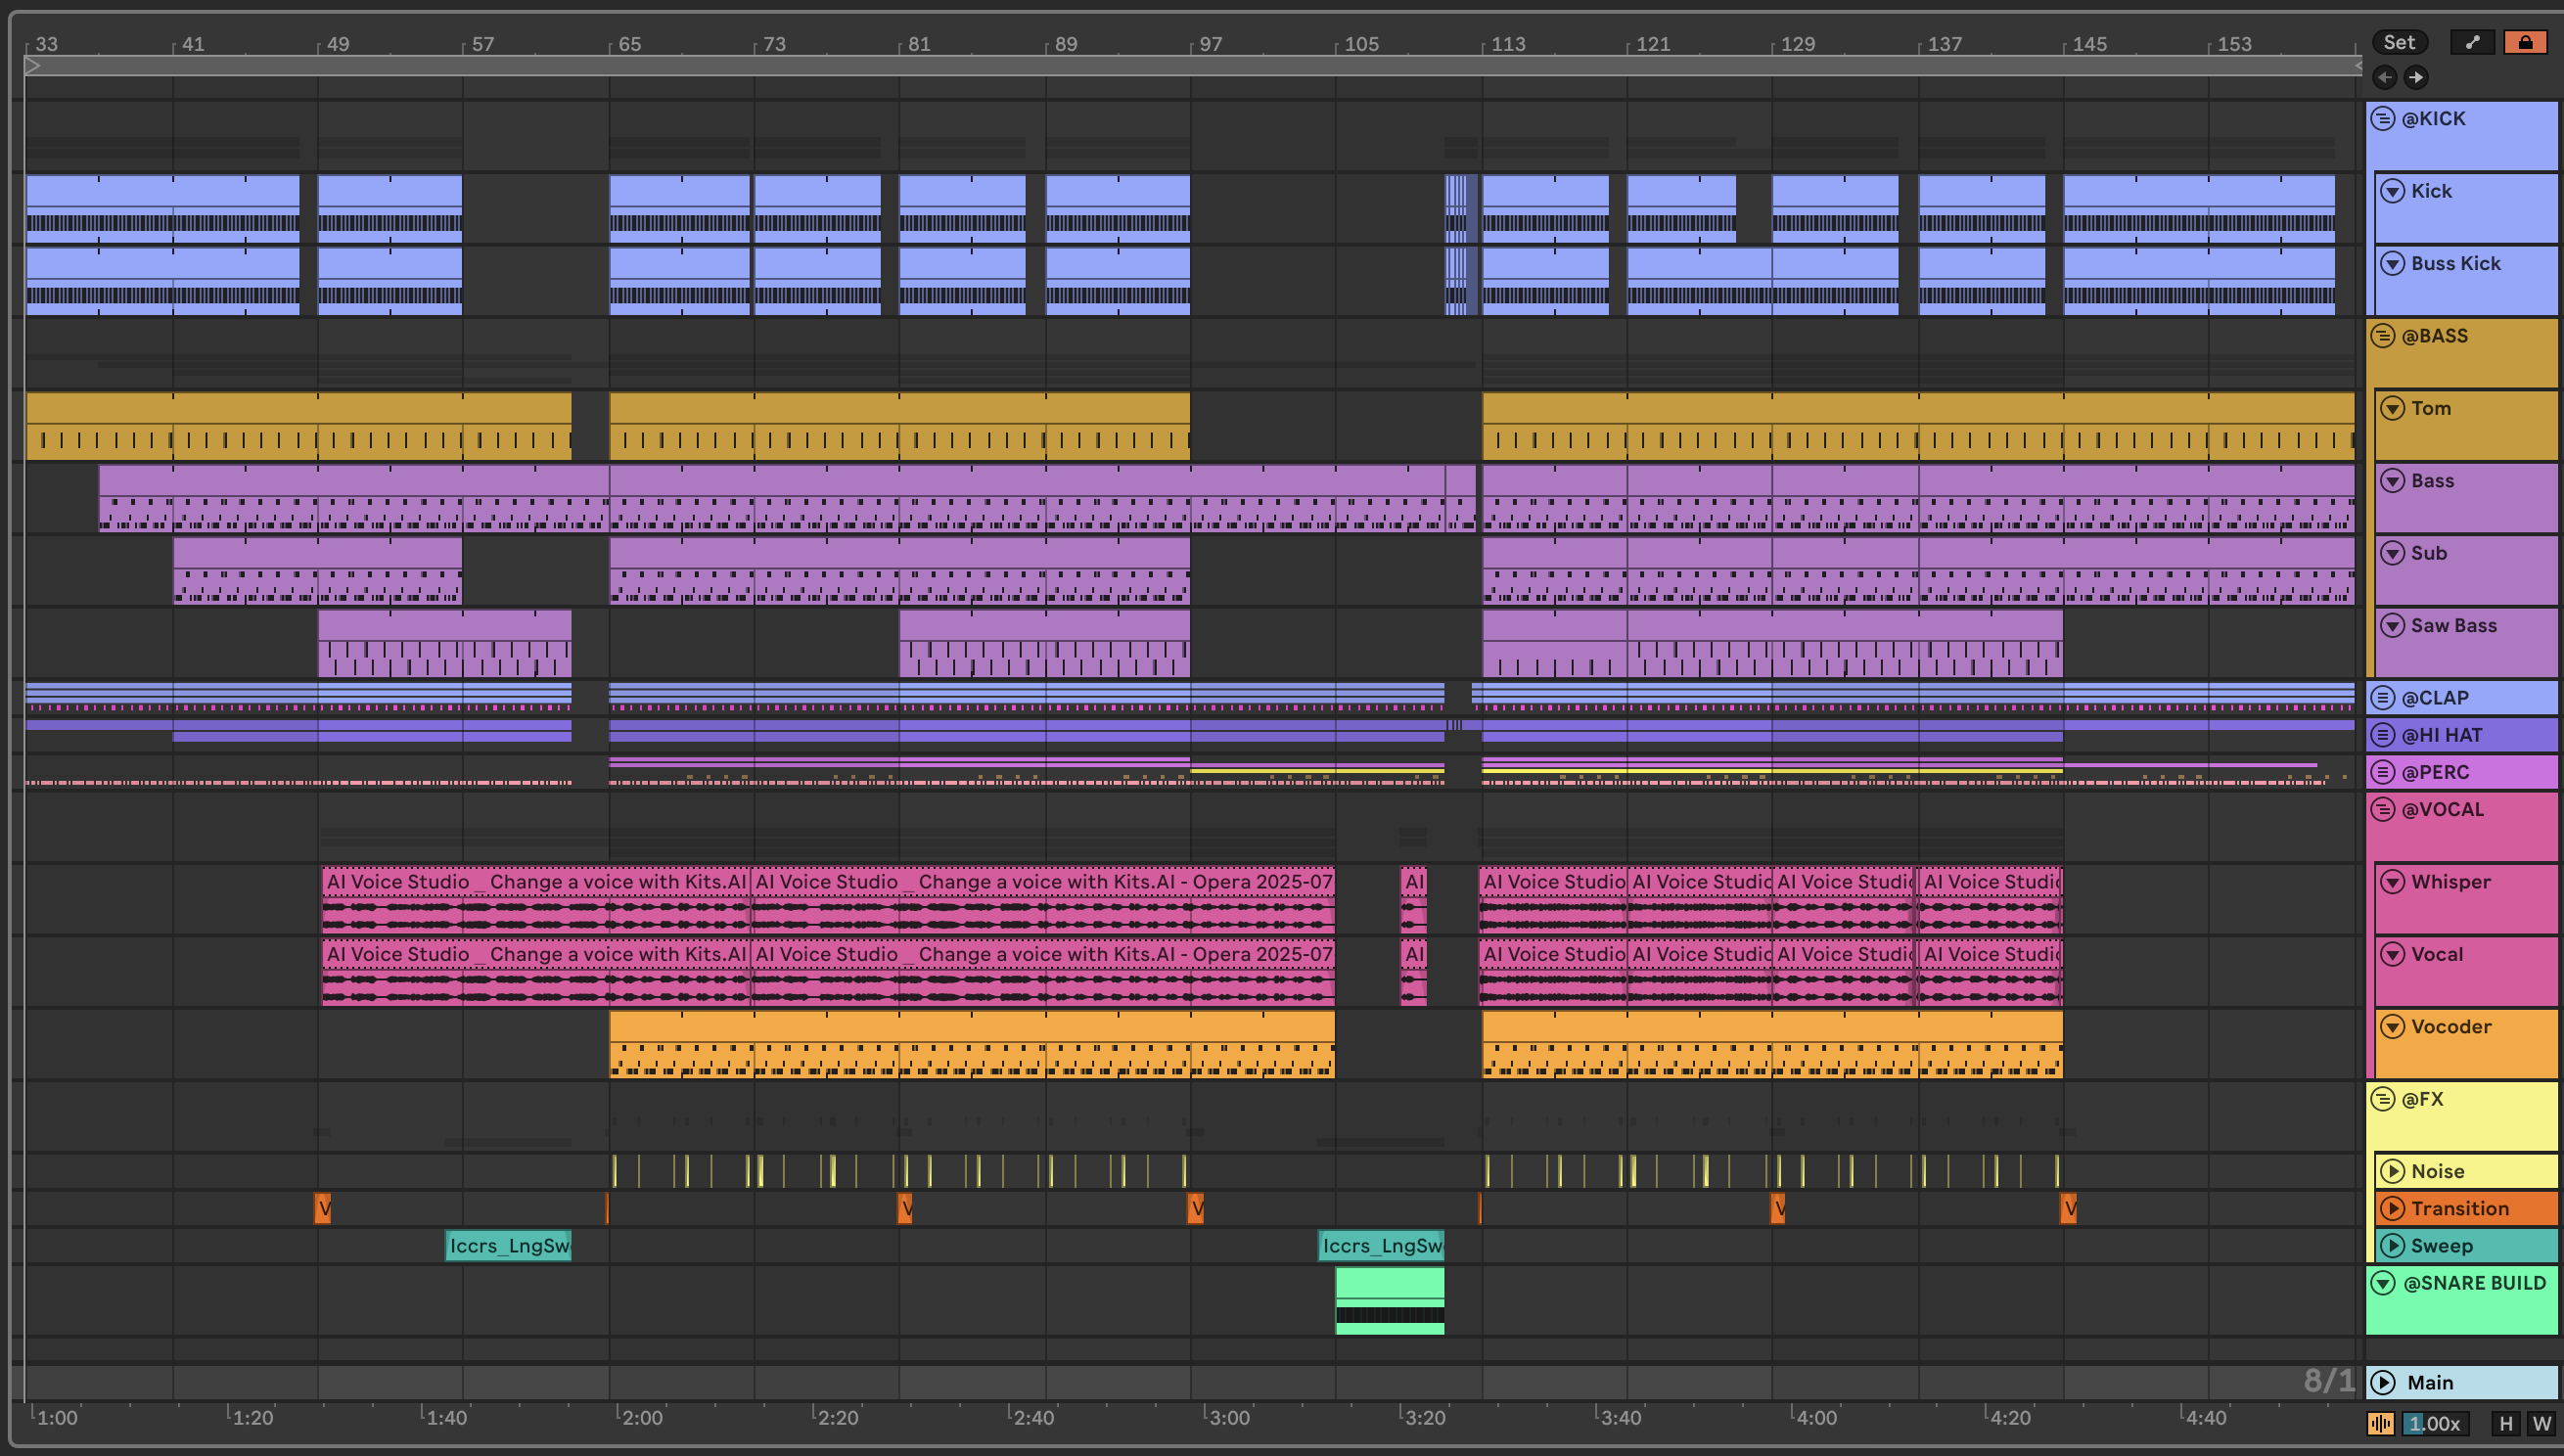This screenshot has height=1456, width=2564.
Task: Select the Kick clip starting at bar 89
Action: [1118, 210]
